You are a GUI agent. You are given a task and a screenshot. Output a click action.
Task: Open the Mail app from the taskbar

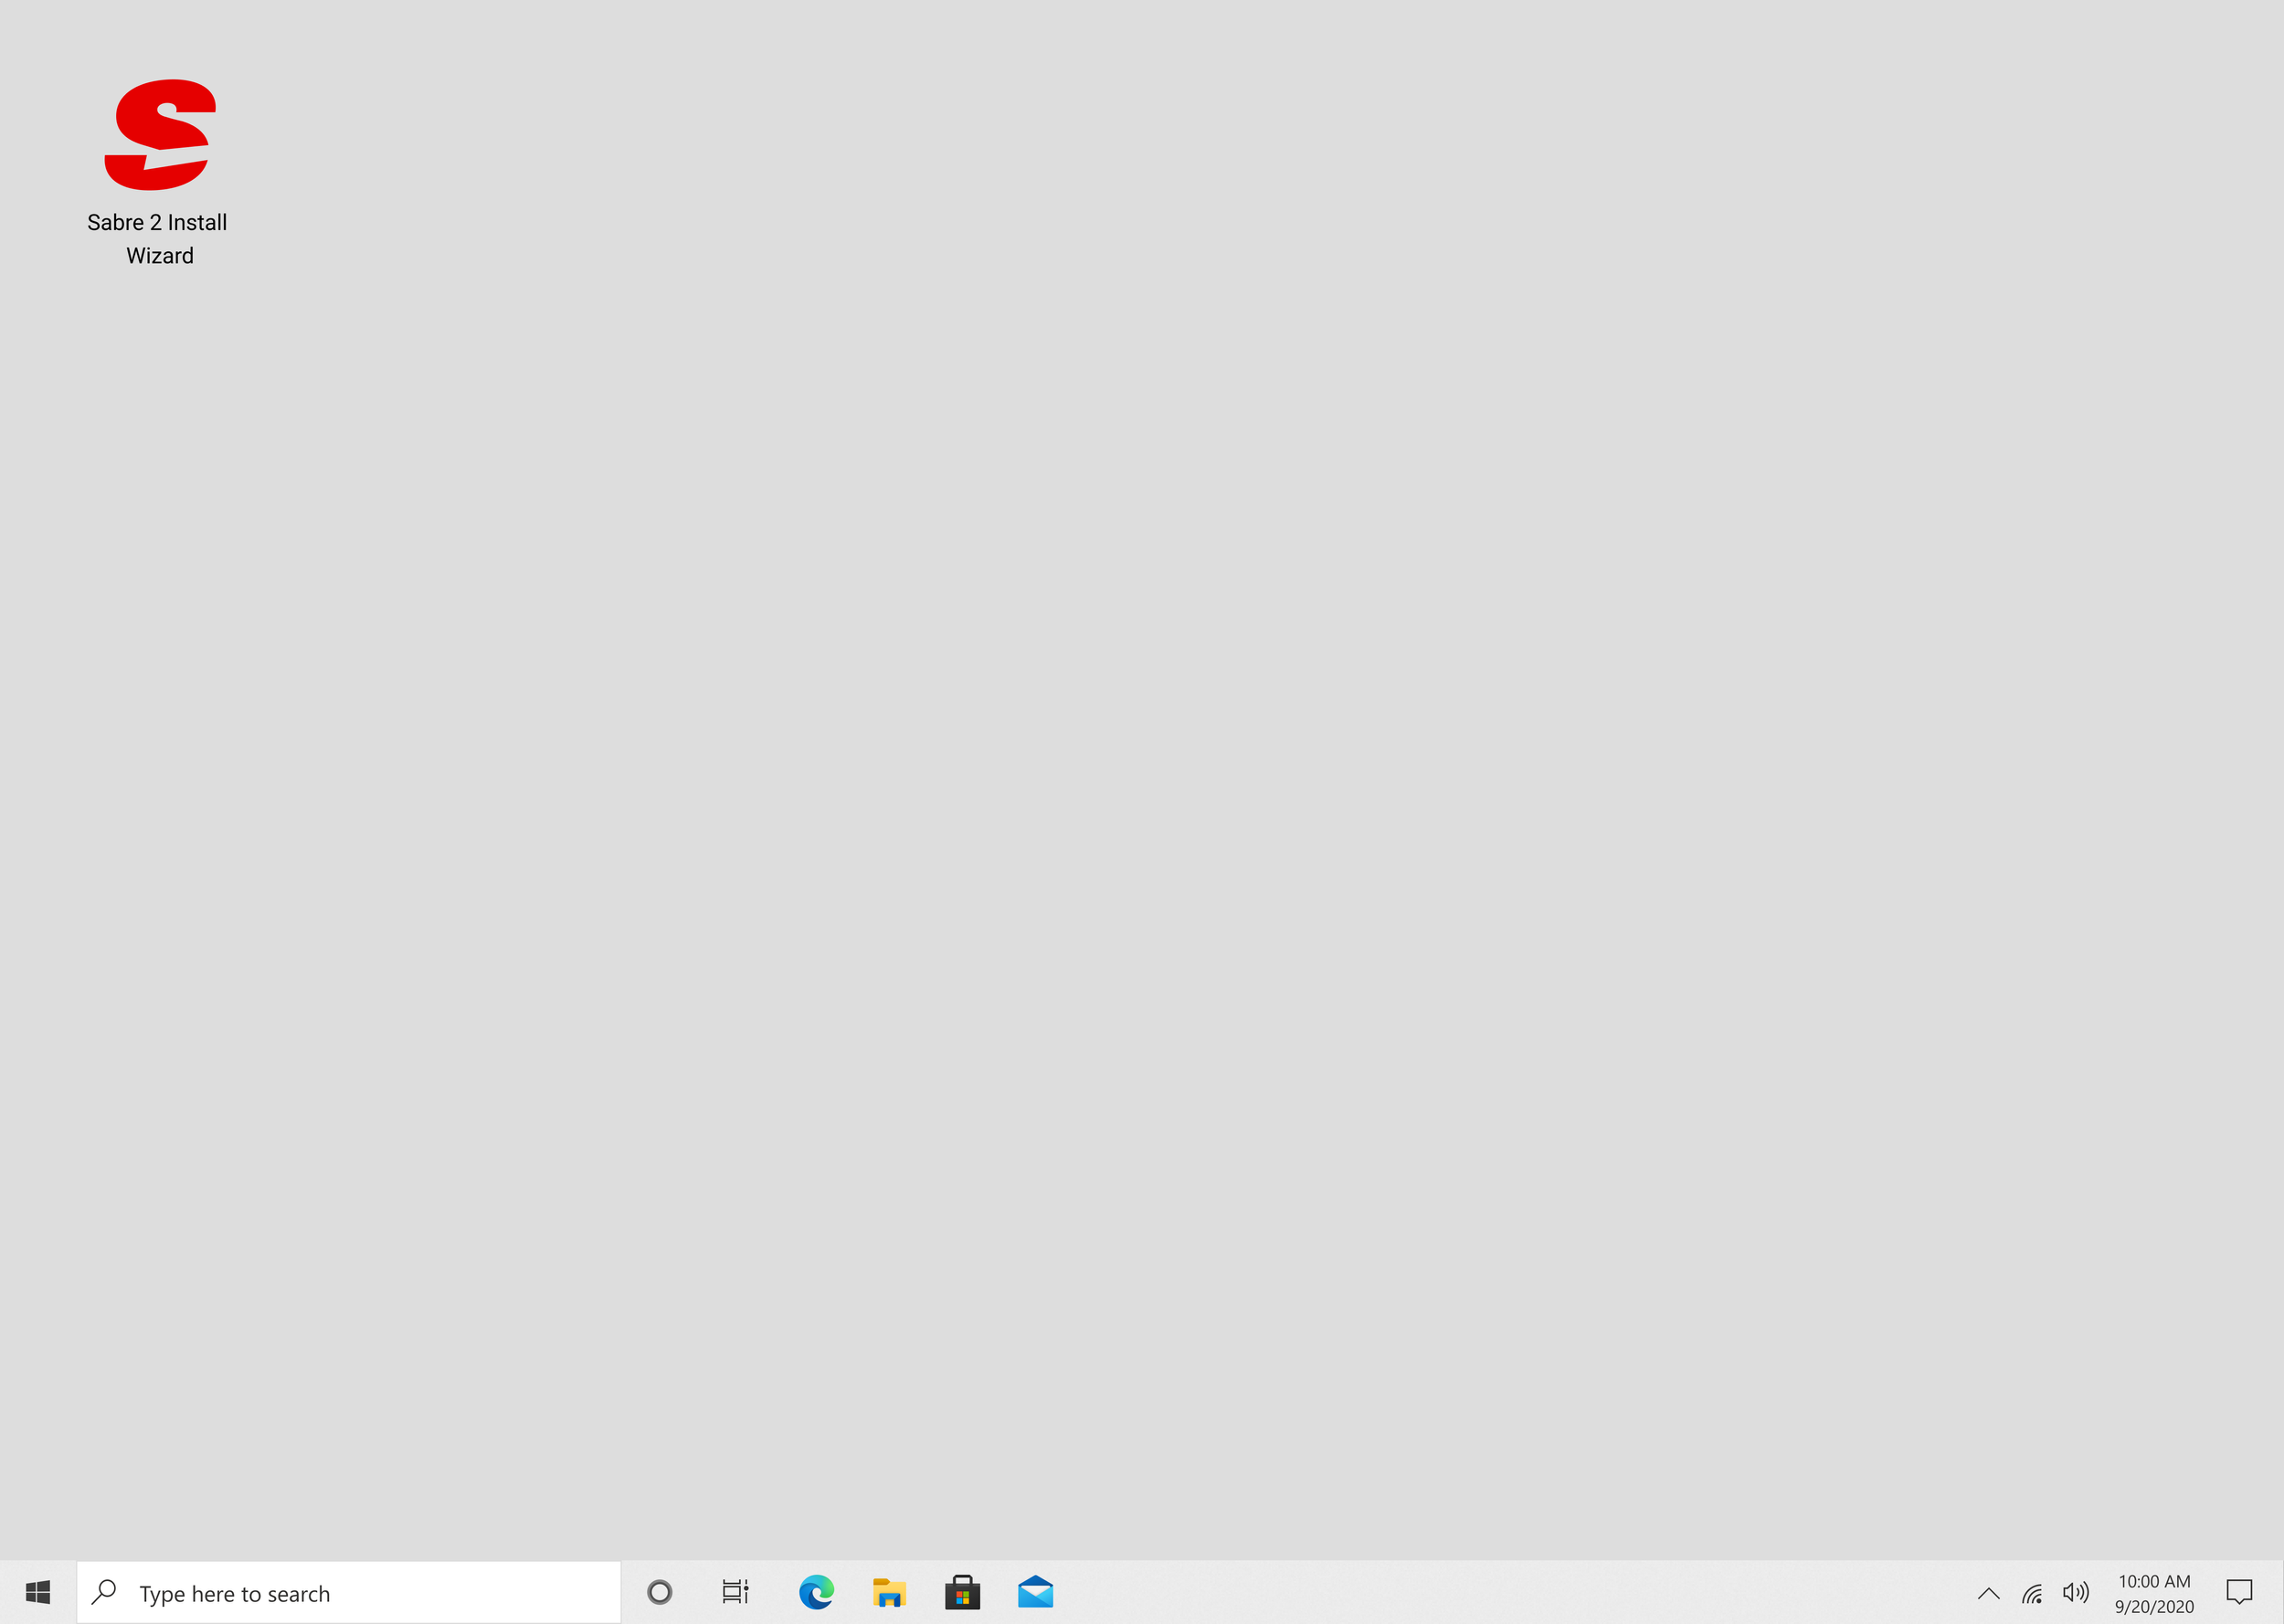pos(1035,1592)
